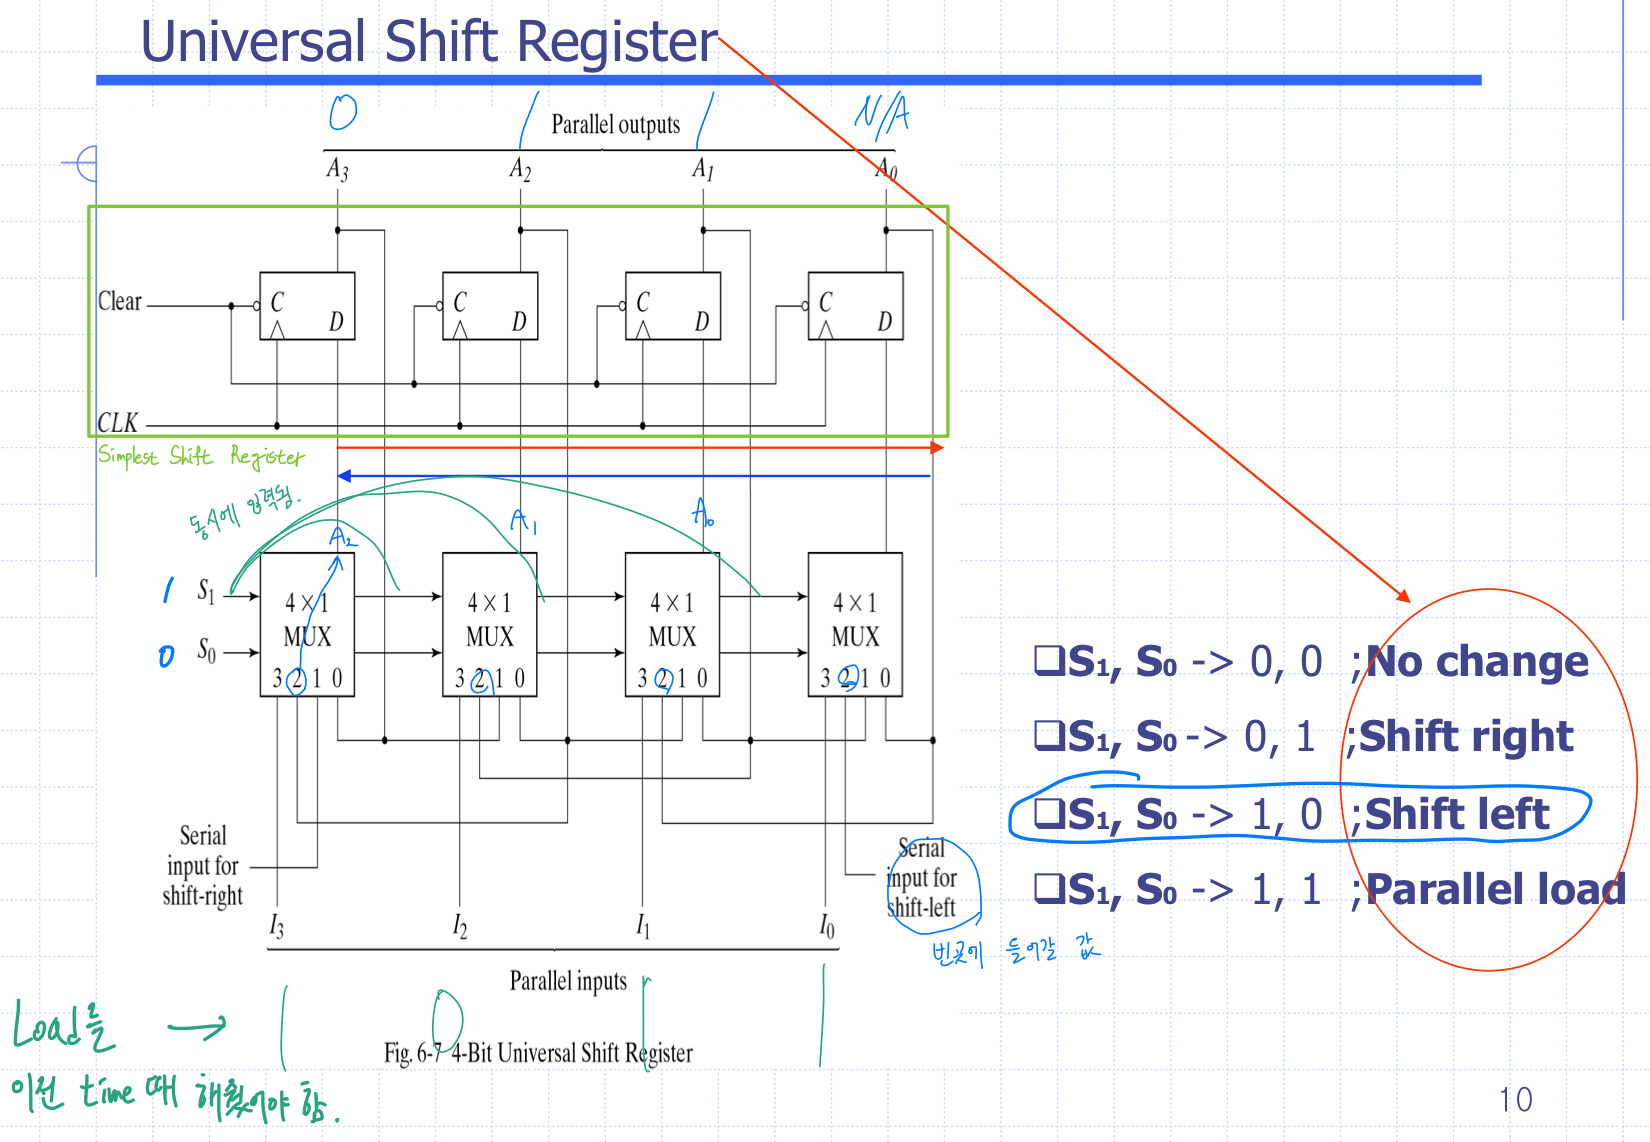Click the Universal Shift Register title

429,42
